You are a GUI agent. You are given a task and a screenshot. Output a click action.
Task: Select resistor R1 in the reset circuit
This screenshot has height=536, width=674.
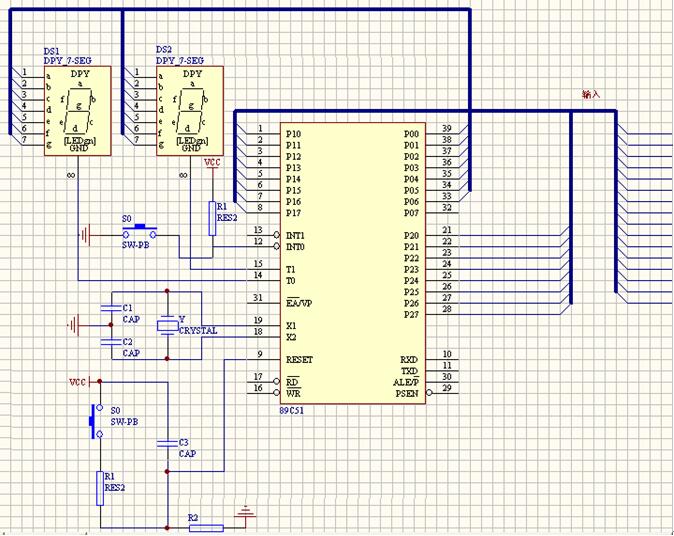(100, 488)
